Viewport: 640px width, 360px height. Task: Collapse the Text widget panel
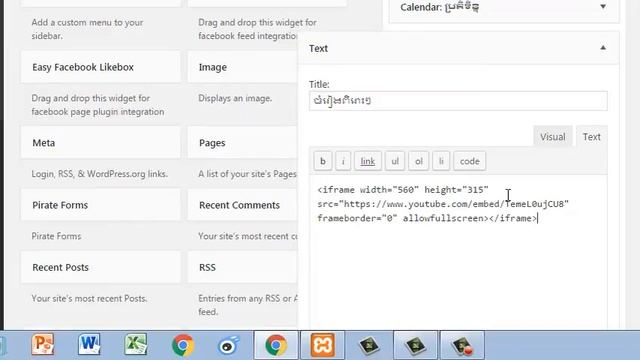tap(603, 48)
